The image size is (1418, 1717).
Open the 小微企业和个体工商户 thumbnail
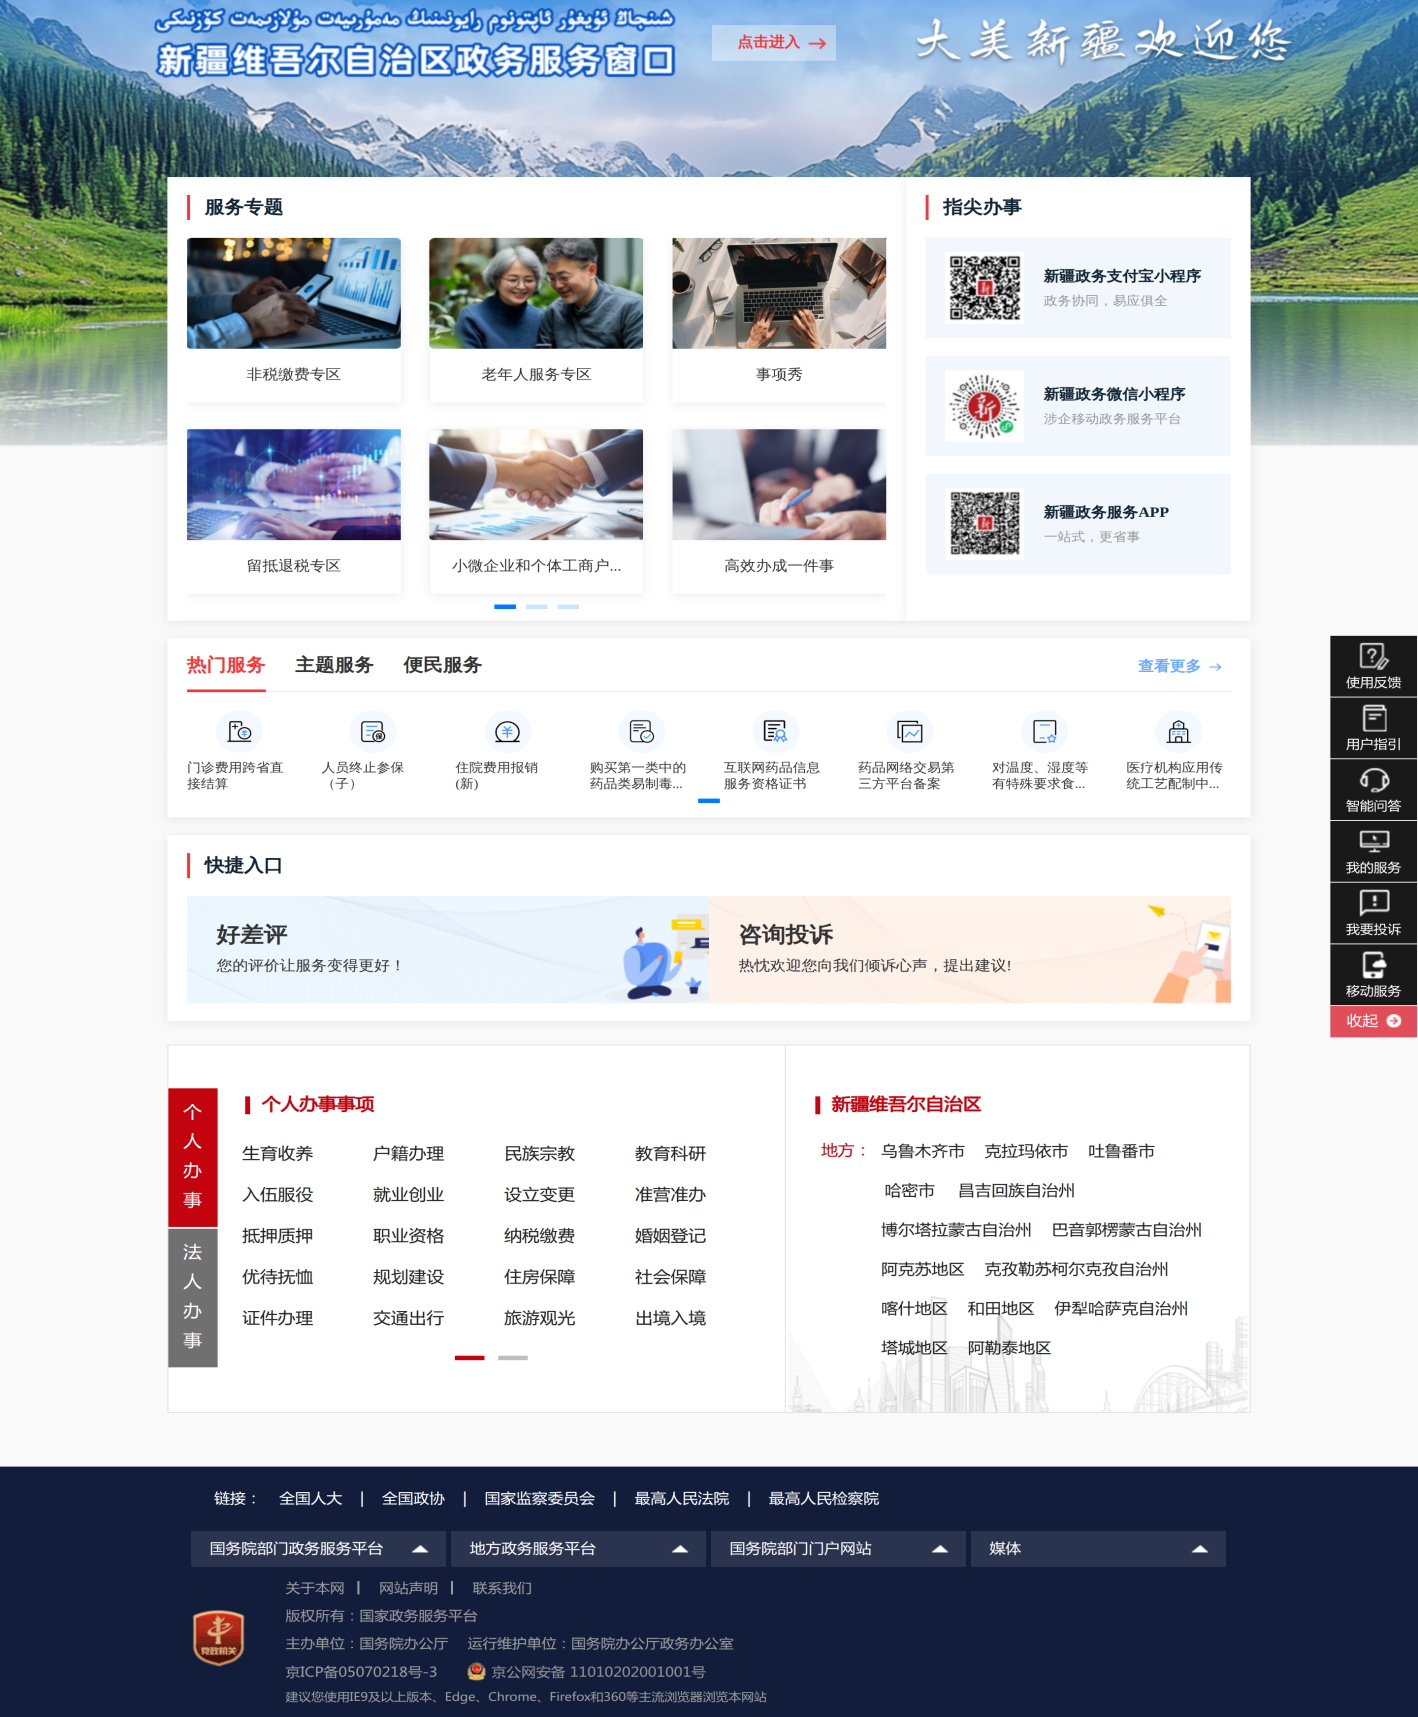coord(536,485)
